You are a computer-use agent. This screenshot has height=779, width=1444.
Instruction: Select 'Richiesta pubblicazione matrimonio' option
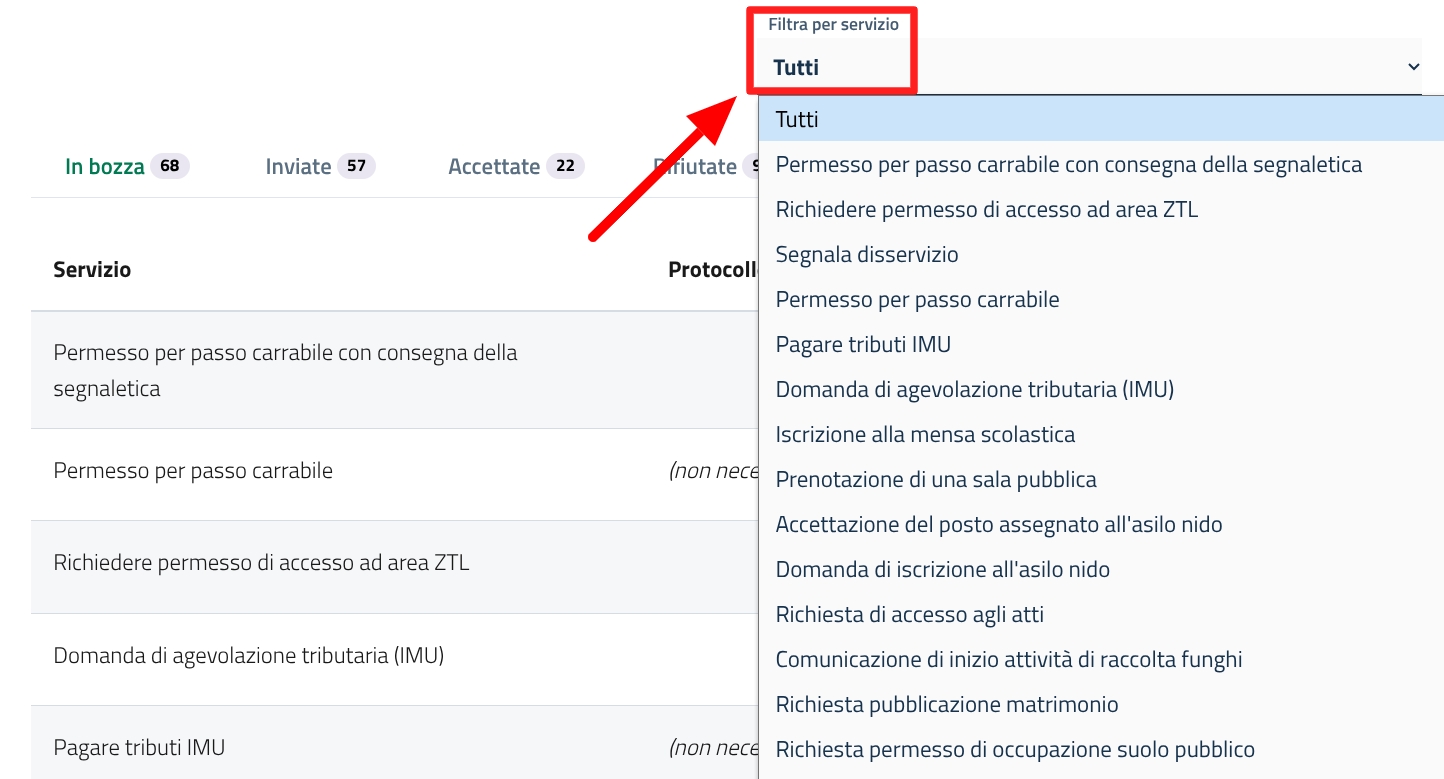[x=946, y=705]
